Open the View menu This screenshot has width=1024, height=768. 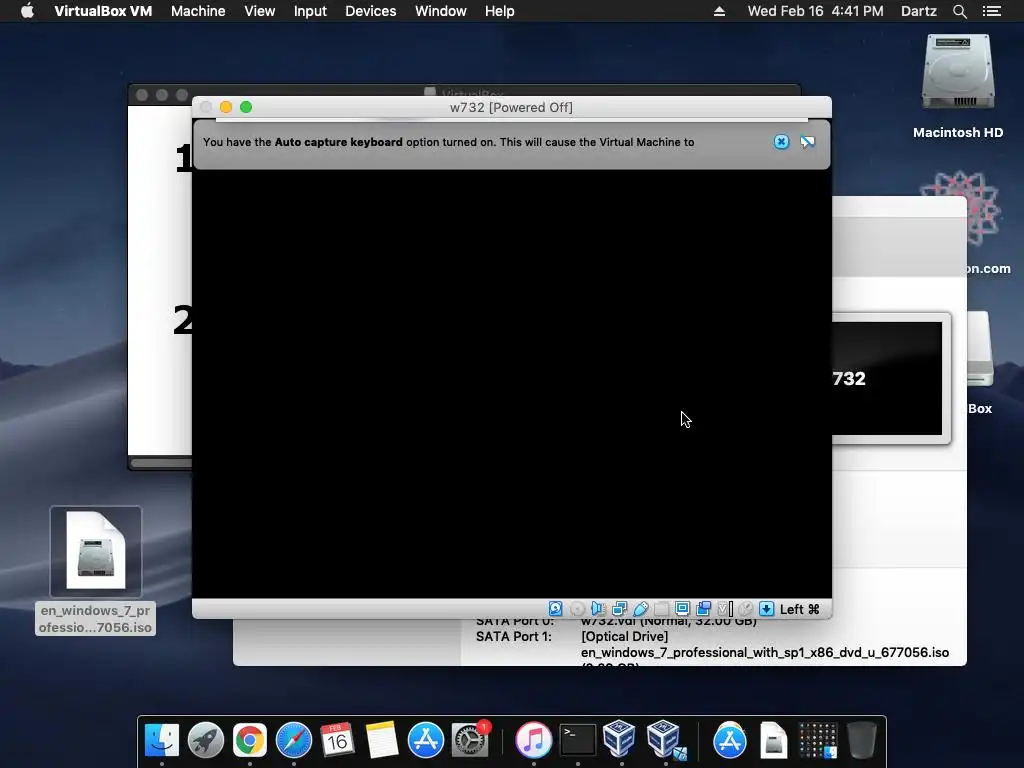(259, 11)
